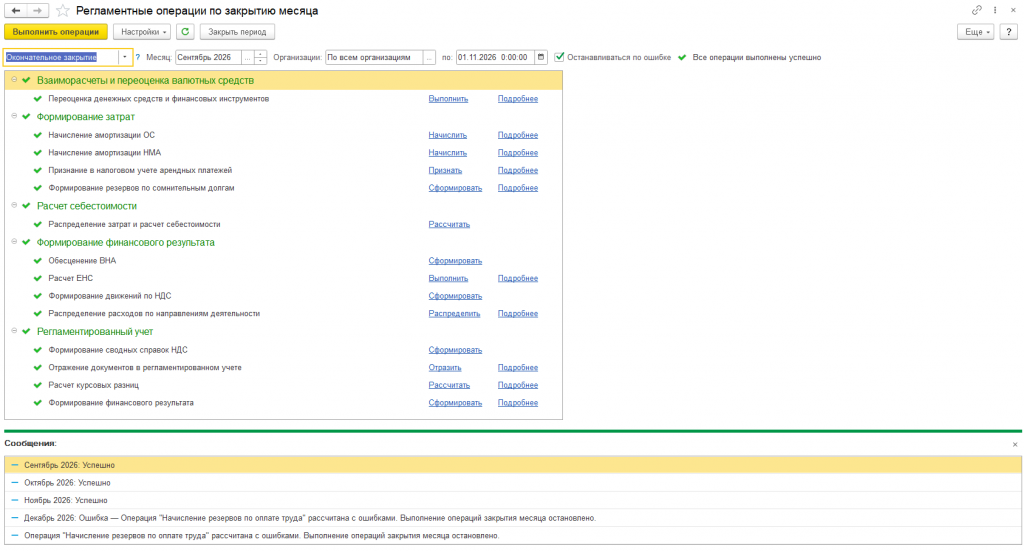Screen dimensions: 1024x551
Task: Open the Настройки dropdown menu
Action: (142, 31)
